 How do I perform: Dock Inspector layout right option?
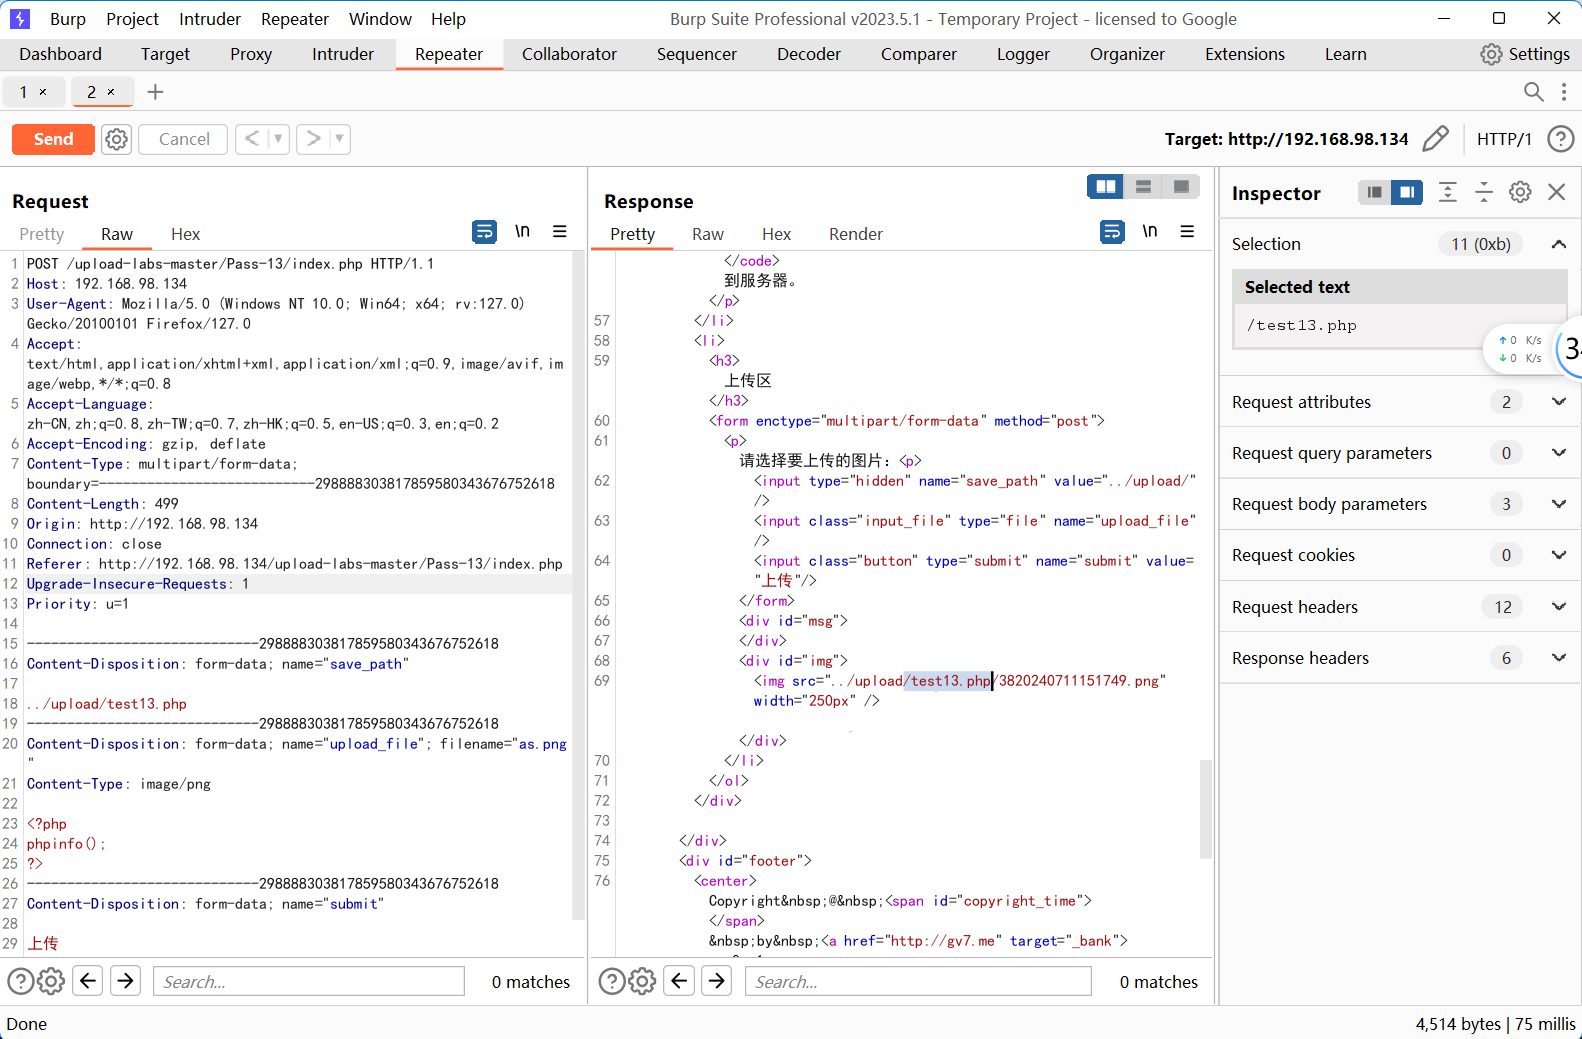tap(1407, 192)
